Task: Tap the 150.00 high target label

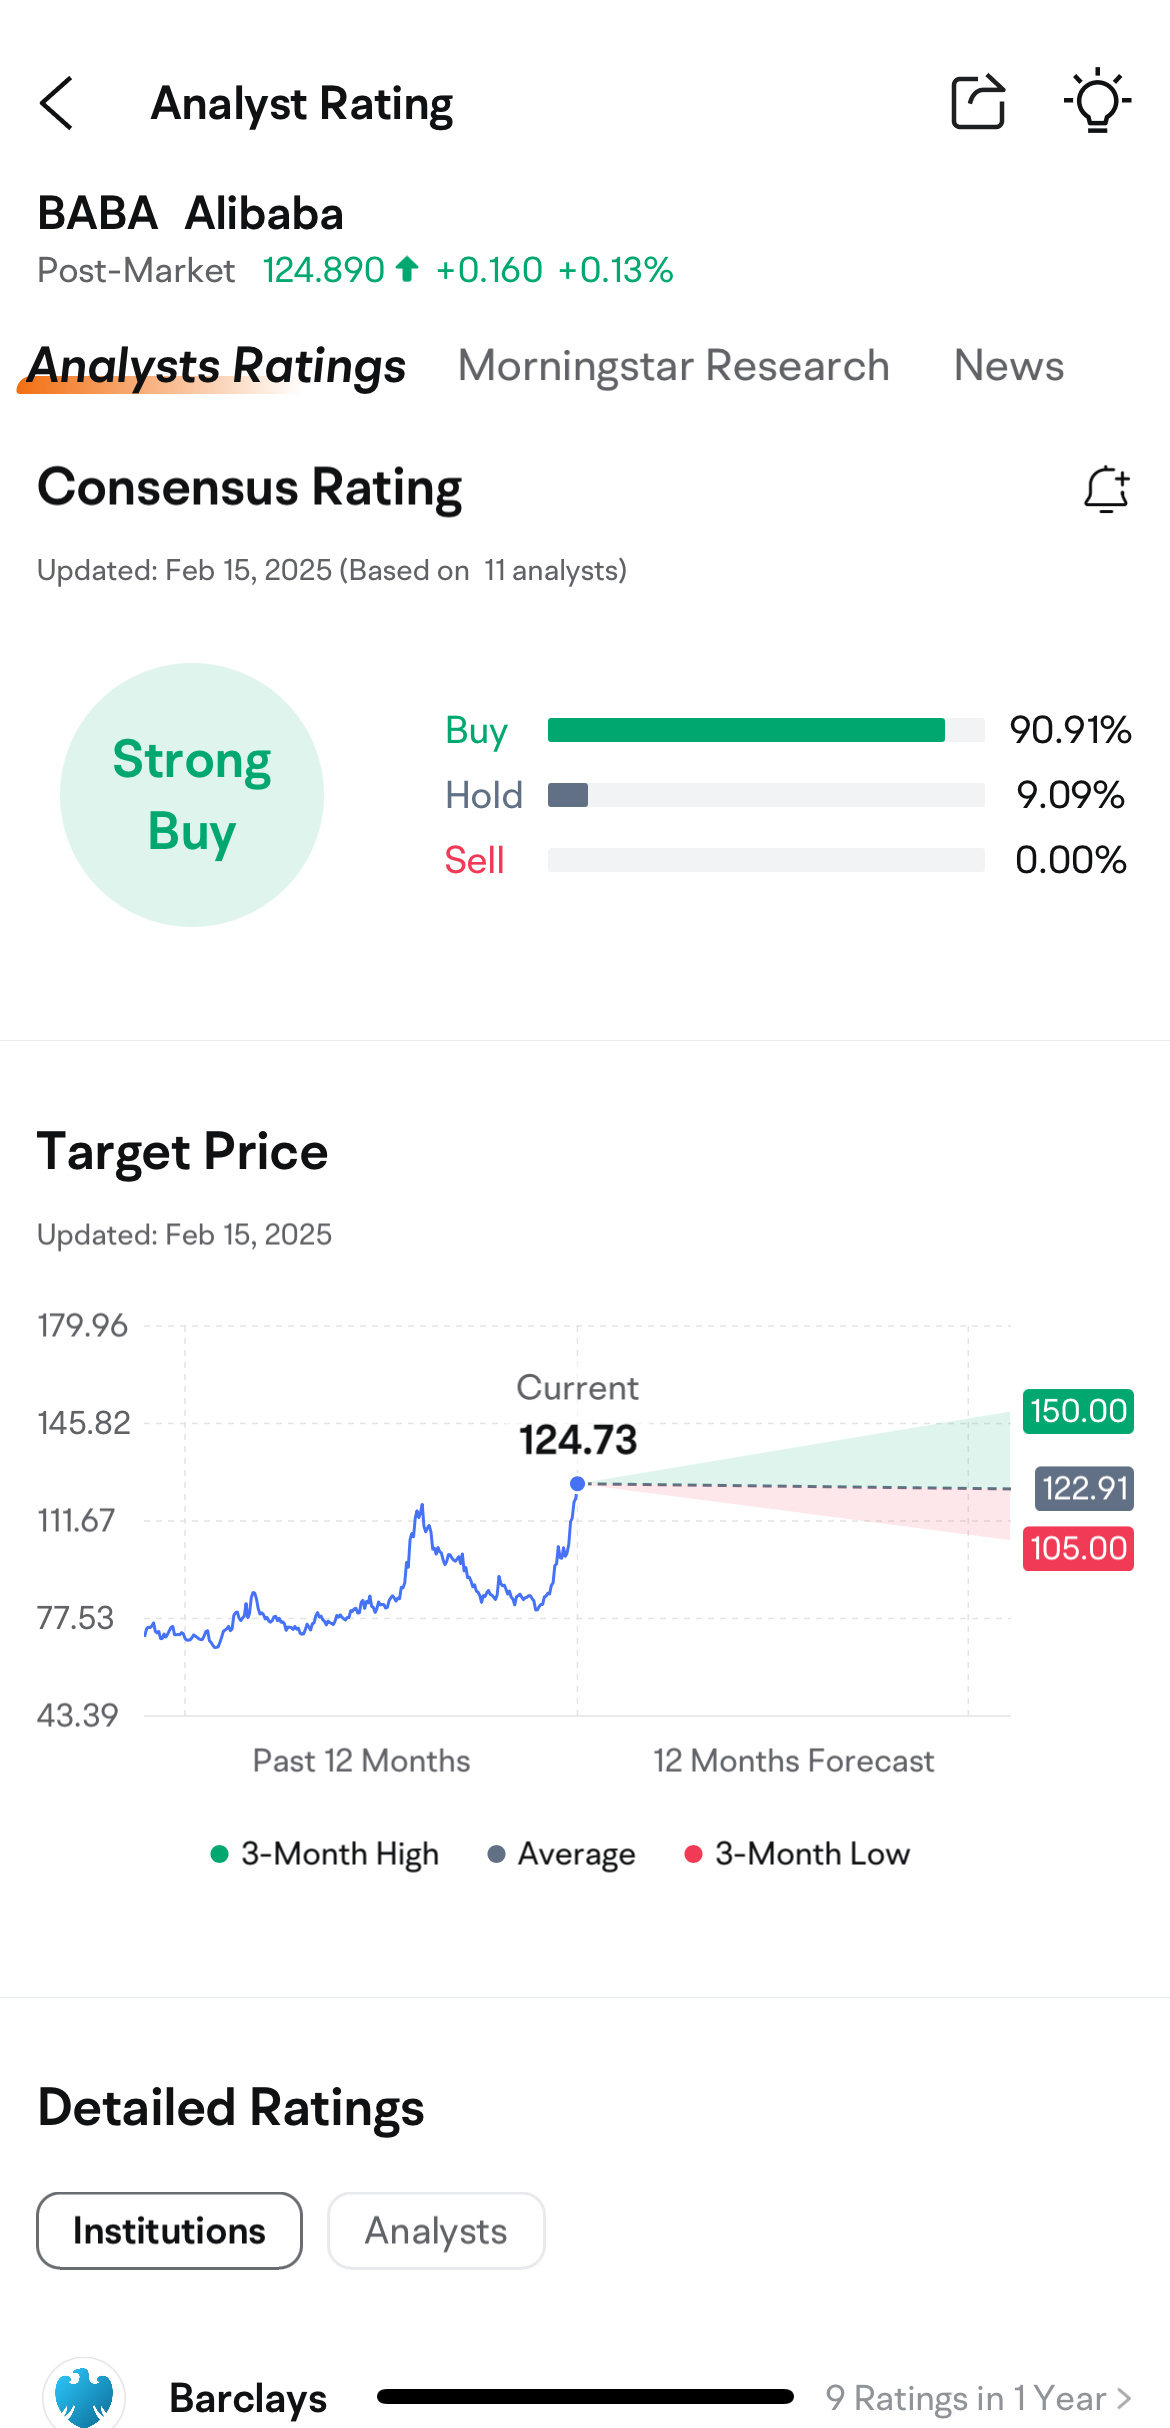Action: pyautogui.click(x=1078, y=1411)
